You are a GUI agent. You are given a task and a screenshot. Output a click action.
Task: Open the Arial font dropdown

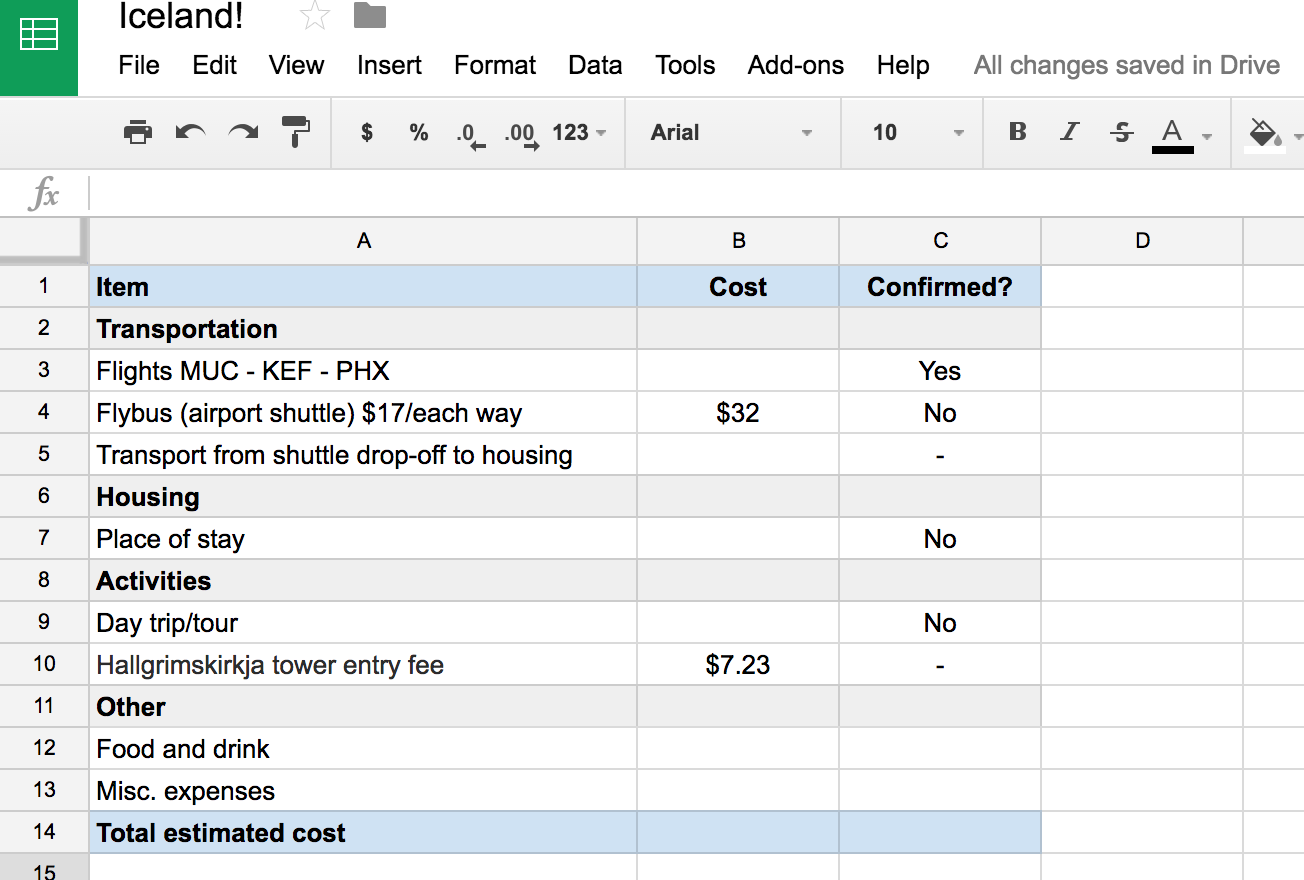[x=732, y=131]
